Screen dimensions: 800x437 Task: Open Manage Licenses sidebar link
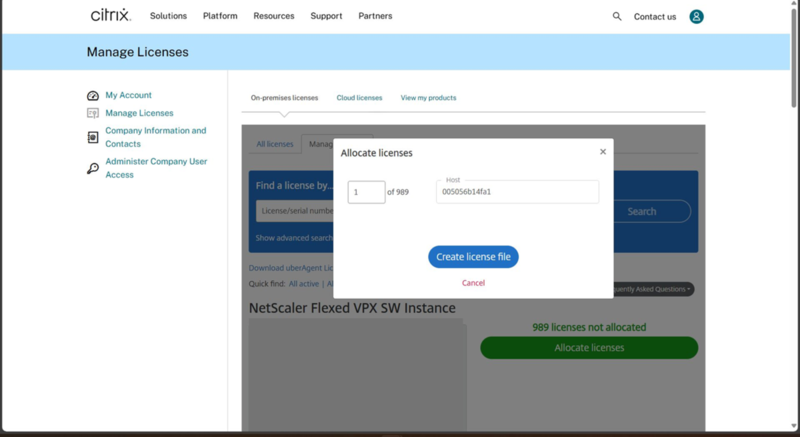pyautogui.click(x=139, y=113)
